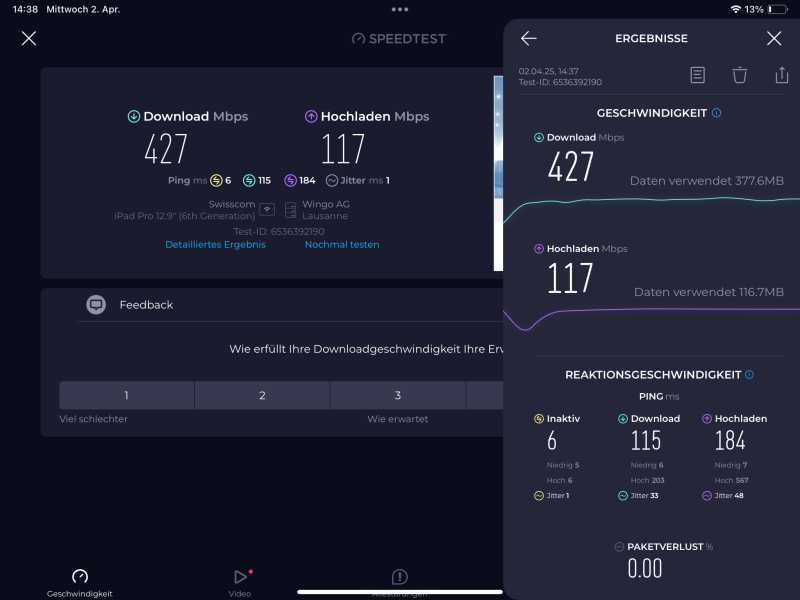Open the three-dot multitasking menu at the top
Screen dimensions: 800x600
[400, 9]
